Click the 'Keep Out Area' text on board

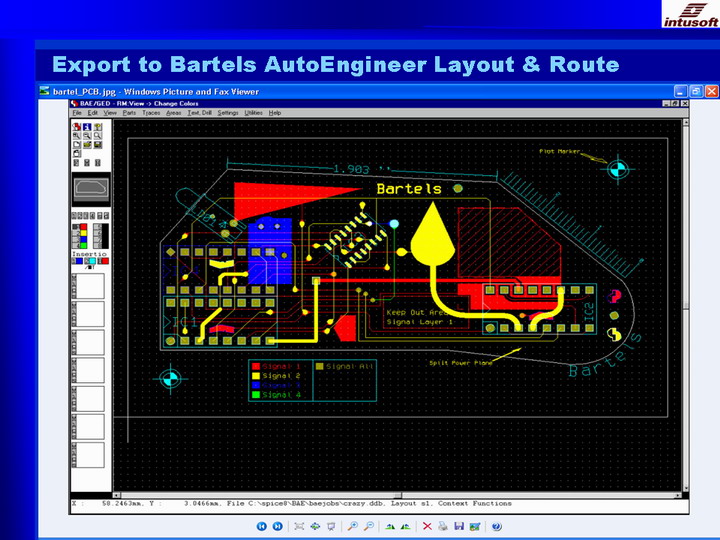click(417, 312)
